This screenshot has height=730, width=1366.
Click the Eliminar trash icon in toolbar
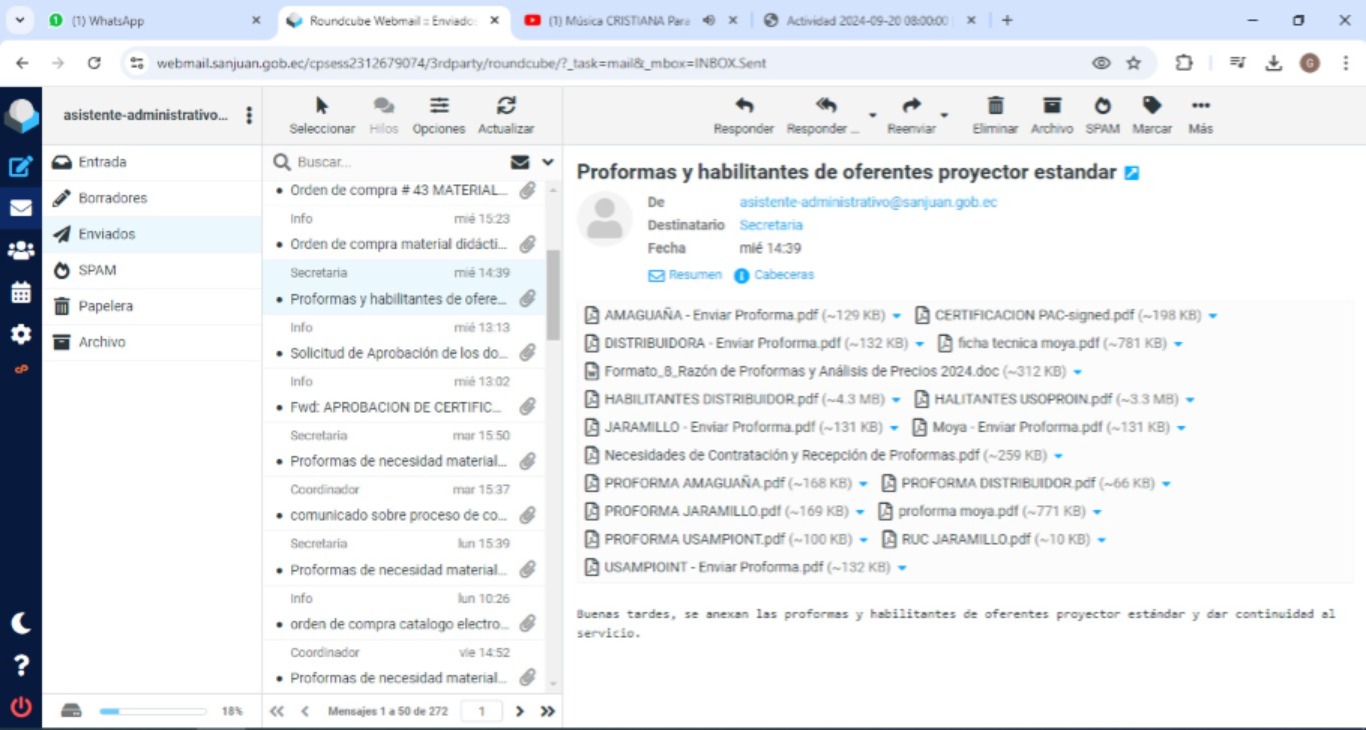tap(995, 106)
